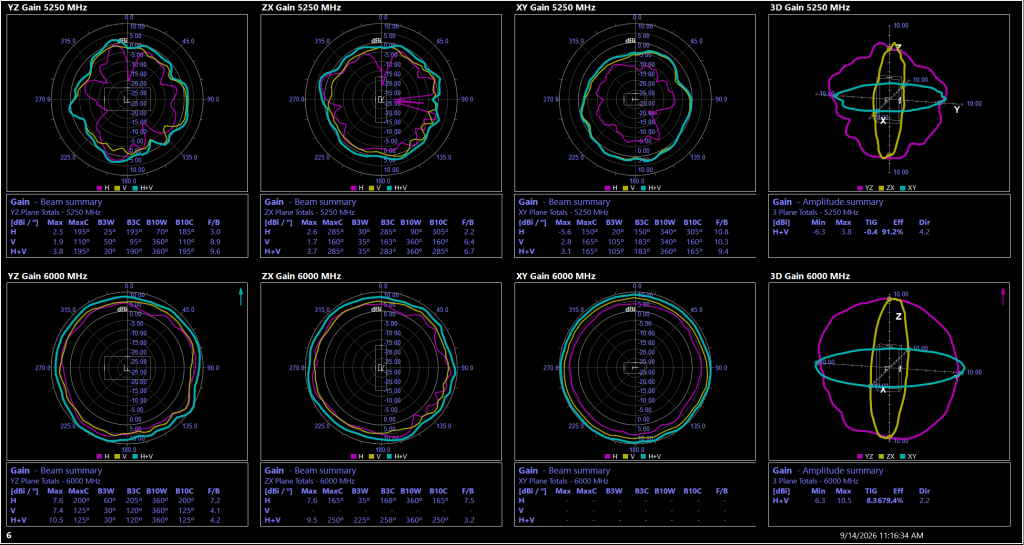Select the YZ Gain 5250 MHz polar plot
The height and width of the screenshot is (545, 1024).
point(127,102)
